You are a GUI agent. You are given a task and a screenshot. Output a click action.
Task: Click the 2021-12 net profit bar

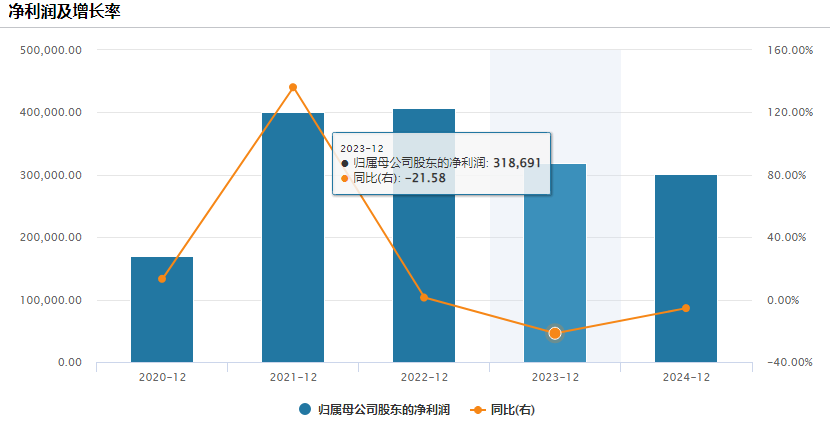coord(293,238)
